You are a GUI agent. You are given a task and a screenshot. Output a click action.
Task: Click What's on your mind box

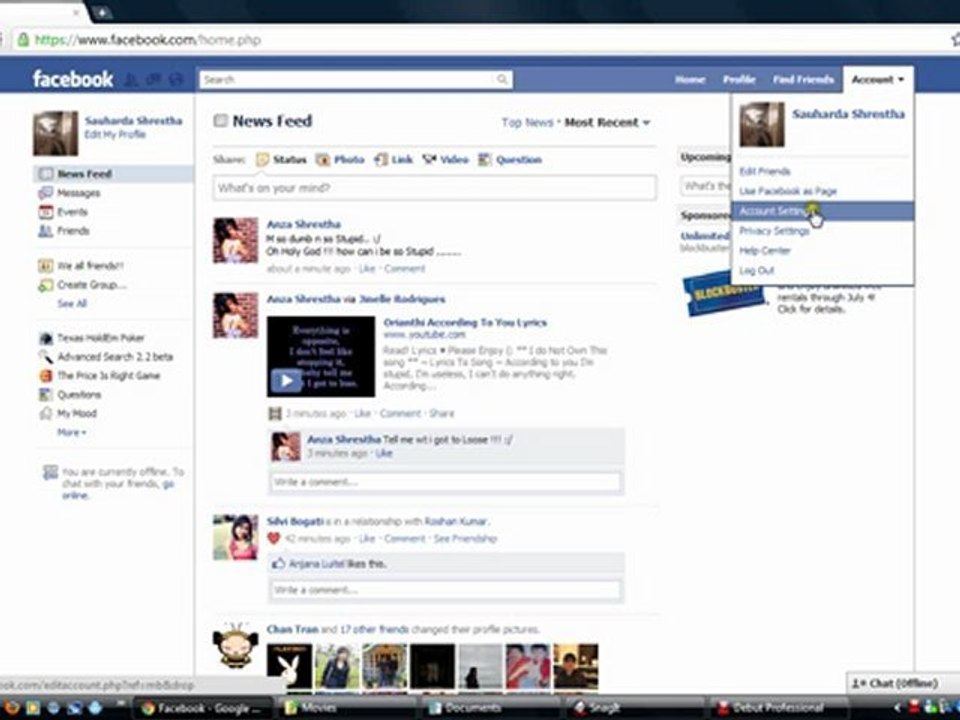point(435,188)
